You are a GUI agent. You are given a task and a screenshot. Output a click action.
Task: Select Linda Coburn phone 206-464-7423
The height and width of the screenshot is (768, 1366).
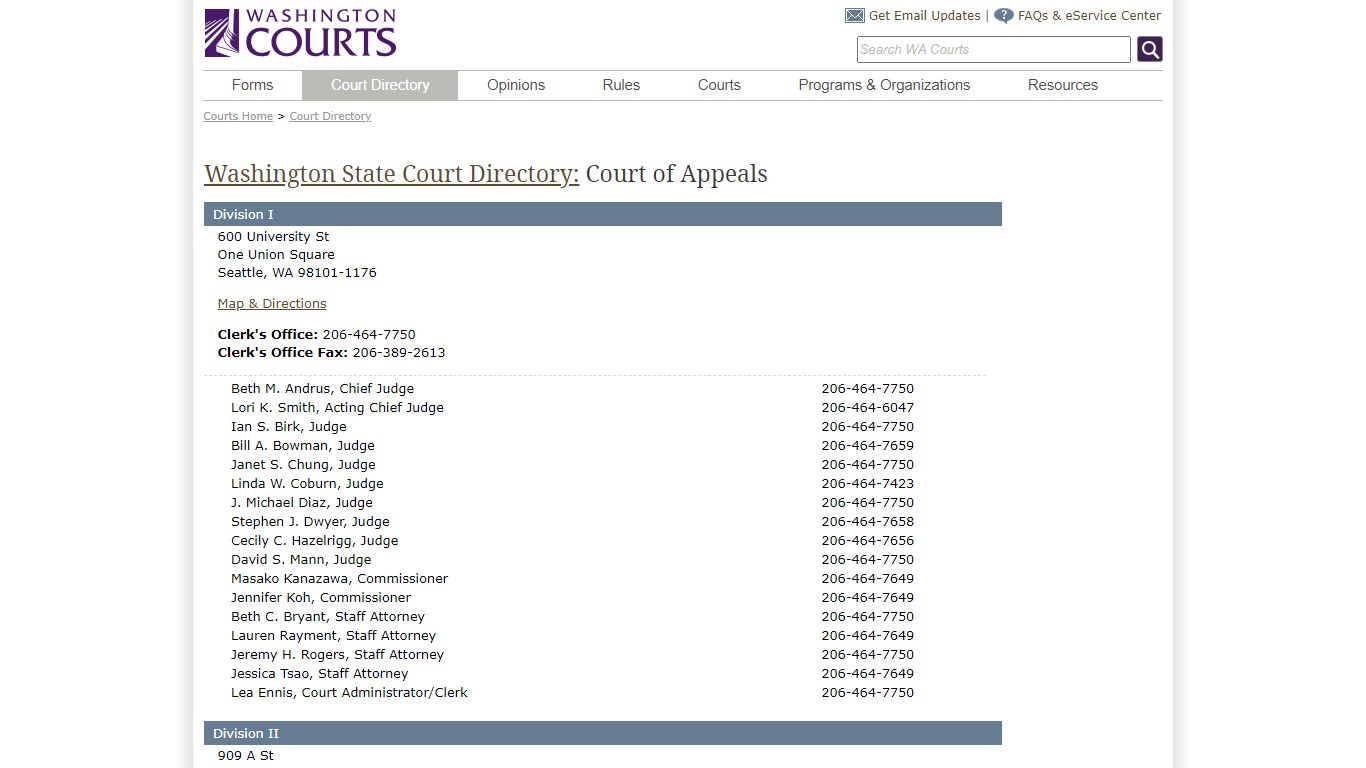click(868, 484)
